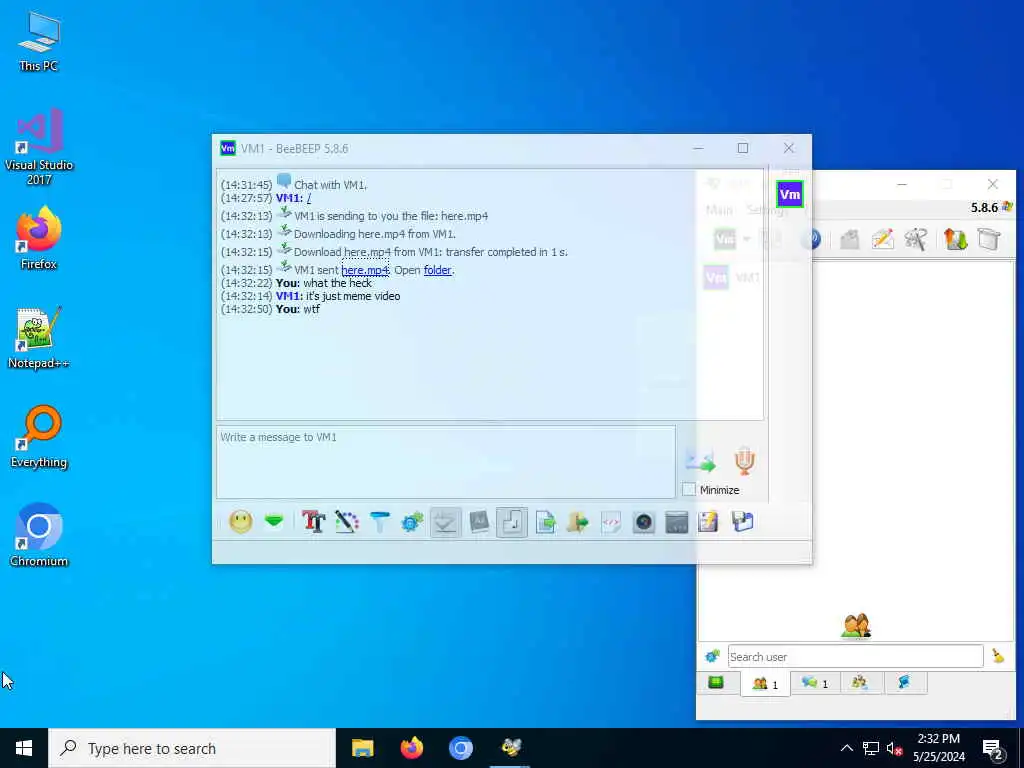Click the pencil edit note icon in BeeBEEP main window
The height and width of the screenshot is (768, 1024).
pyautogui.click(x=883, y=240)
